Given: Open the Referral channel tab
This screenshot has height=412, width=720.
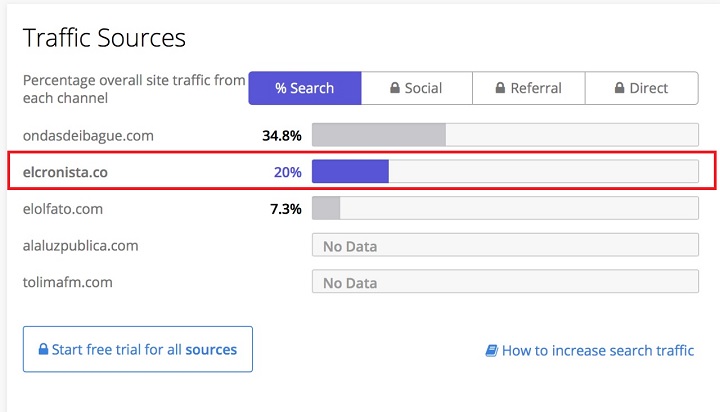Looking at the screenshot, I should [x=528, y=88].
